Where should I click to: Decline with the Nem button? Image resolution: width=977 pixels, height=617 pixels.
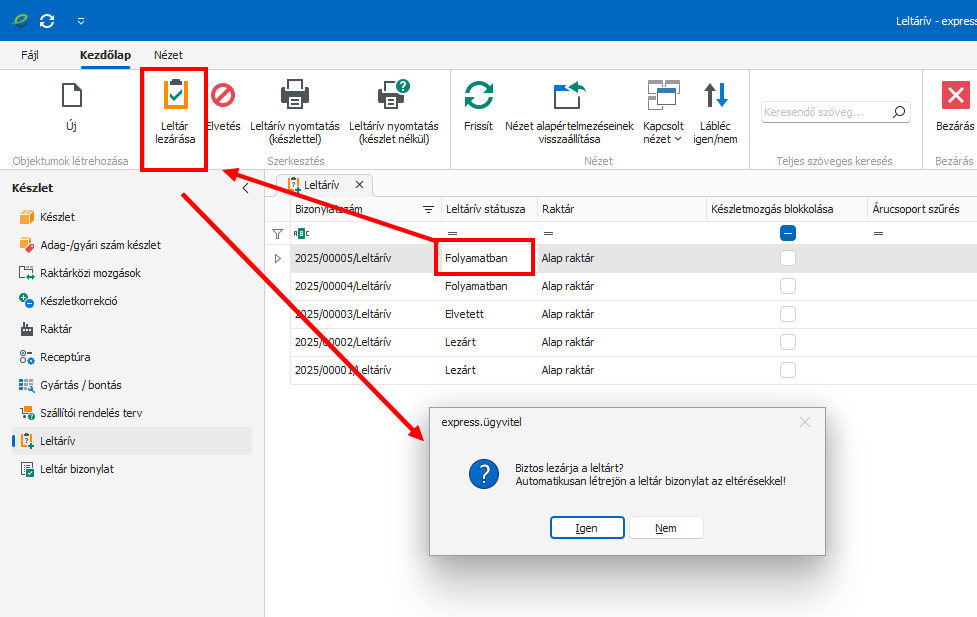(x=666, y=528)
